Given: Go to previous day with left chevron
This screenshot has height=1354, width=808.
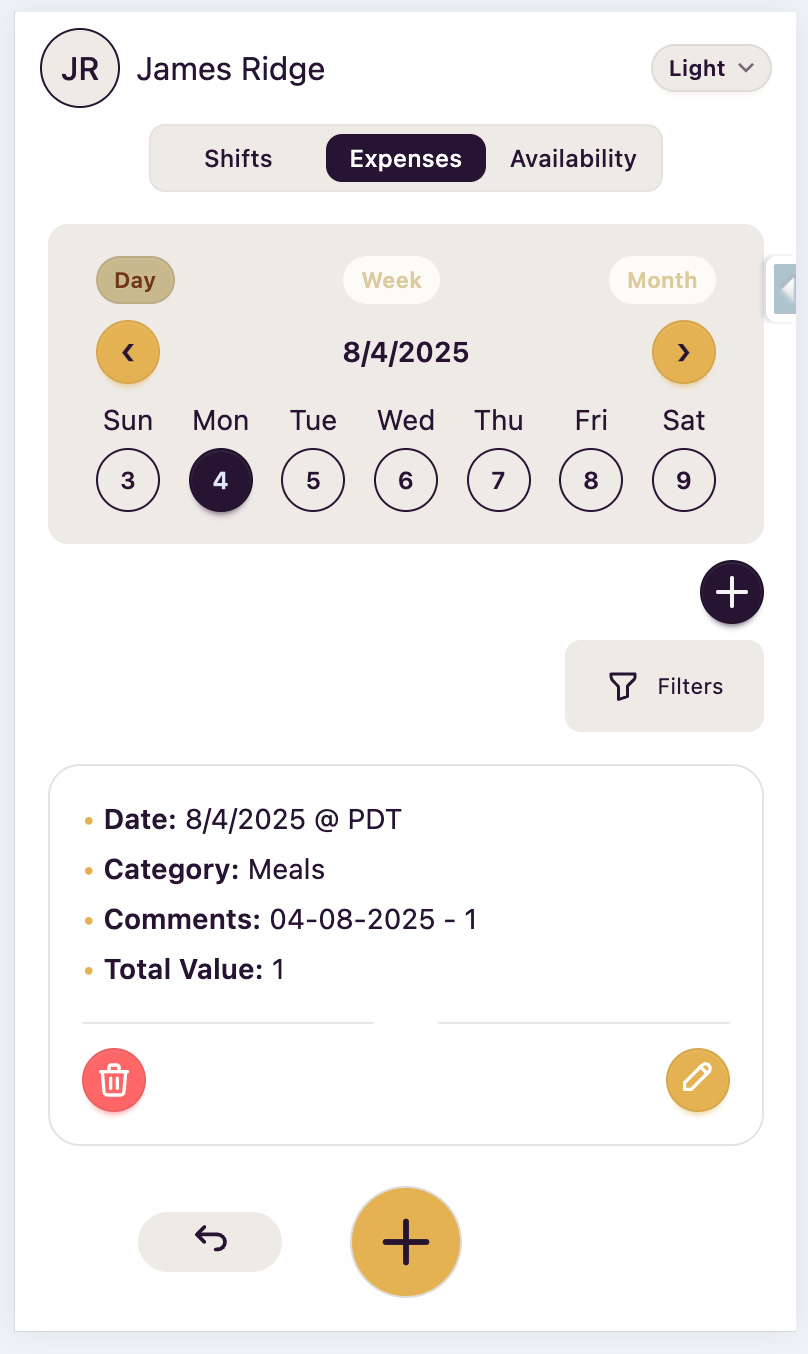Looking at the screenshot, I should pyautogui.click(x=128, y=352).
